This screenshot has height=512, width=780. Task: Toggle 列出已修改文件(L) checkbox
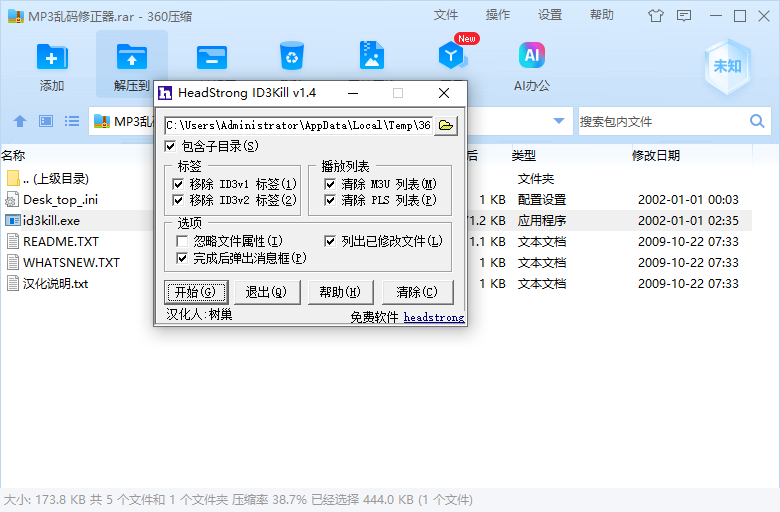330,241
